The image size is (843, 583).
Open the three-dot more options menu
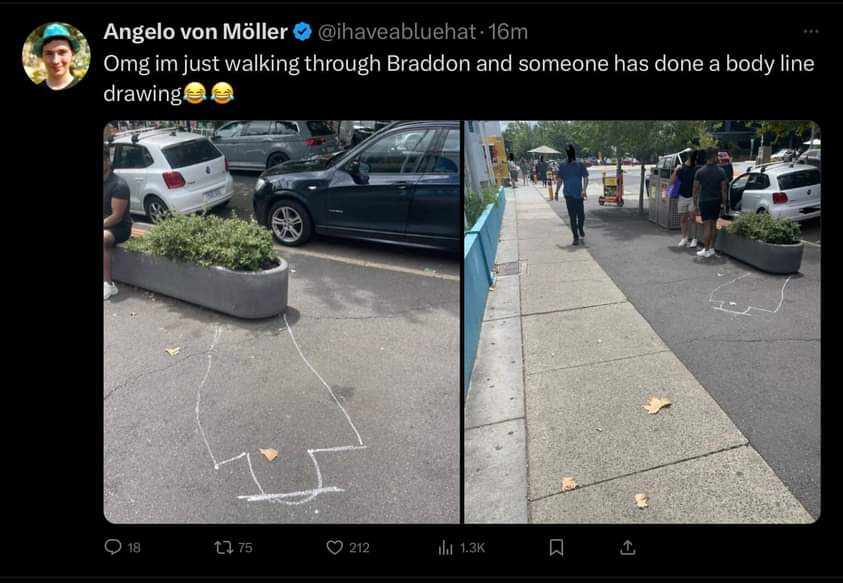coord(810,32)
